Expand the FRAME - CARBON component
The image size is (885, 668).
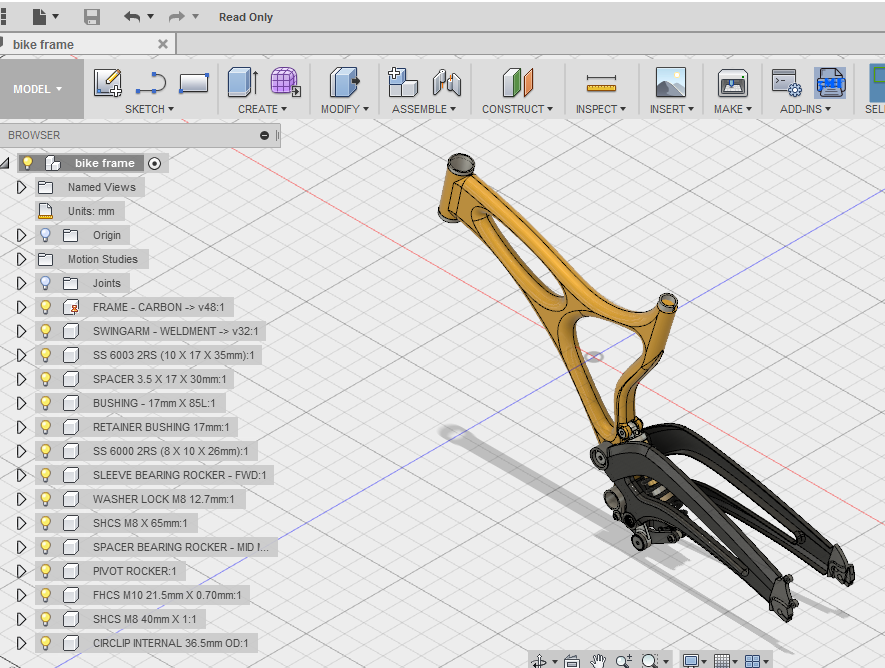tap(21, 307)
